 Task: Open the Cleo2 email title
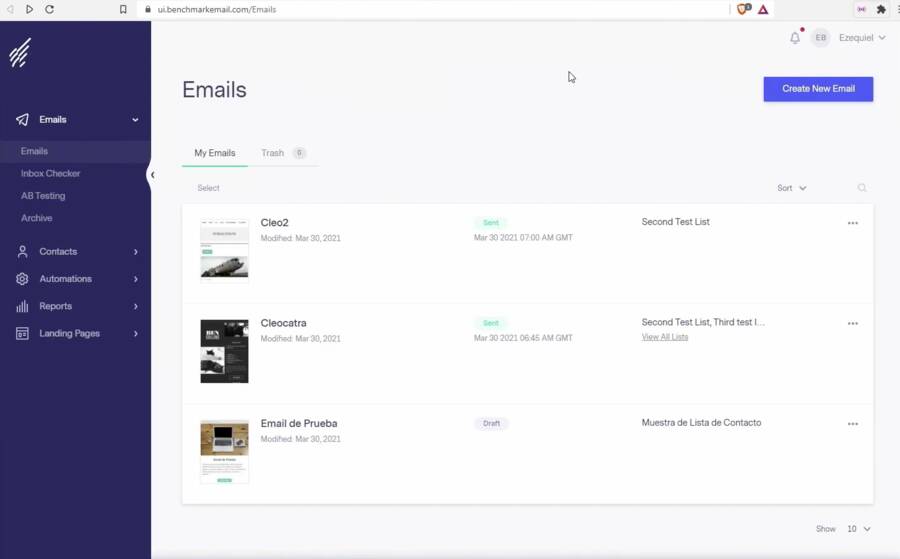(x=274, y=223)
